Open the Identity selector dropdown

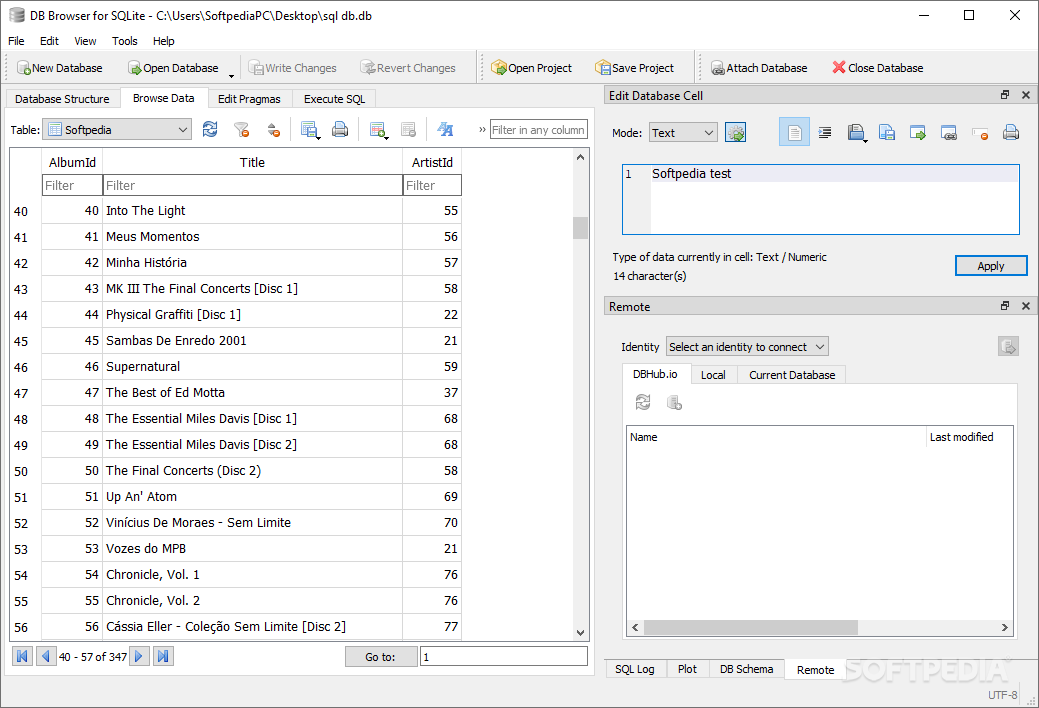tap(747, 347)
